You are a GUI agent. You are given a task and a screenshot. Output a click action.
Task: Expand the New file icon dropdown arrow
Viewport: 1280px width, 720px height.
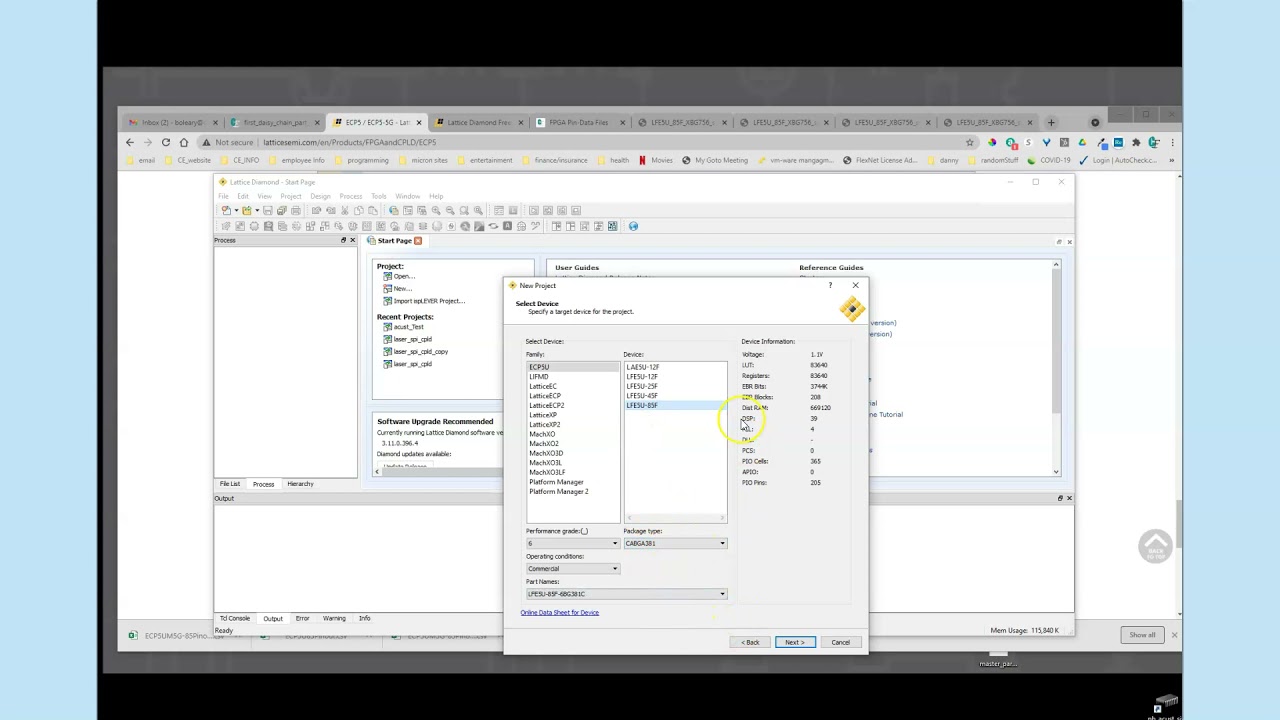coord(236,210)
